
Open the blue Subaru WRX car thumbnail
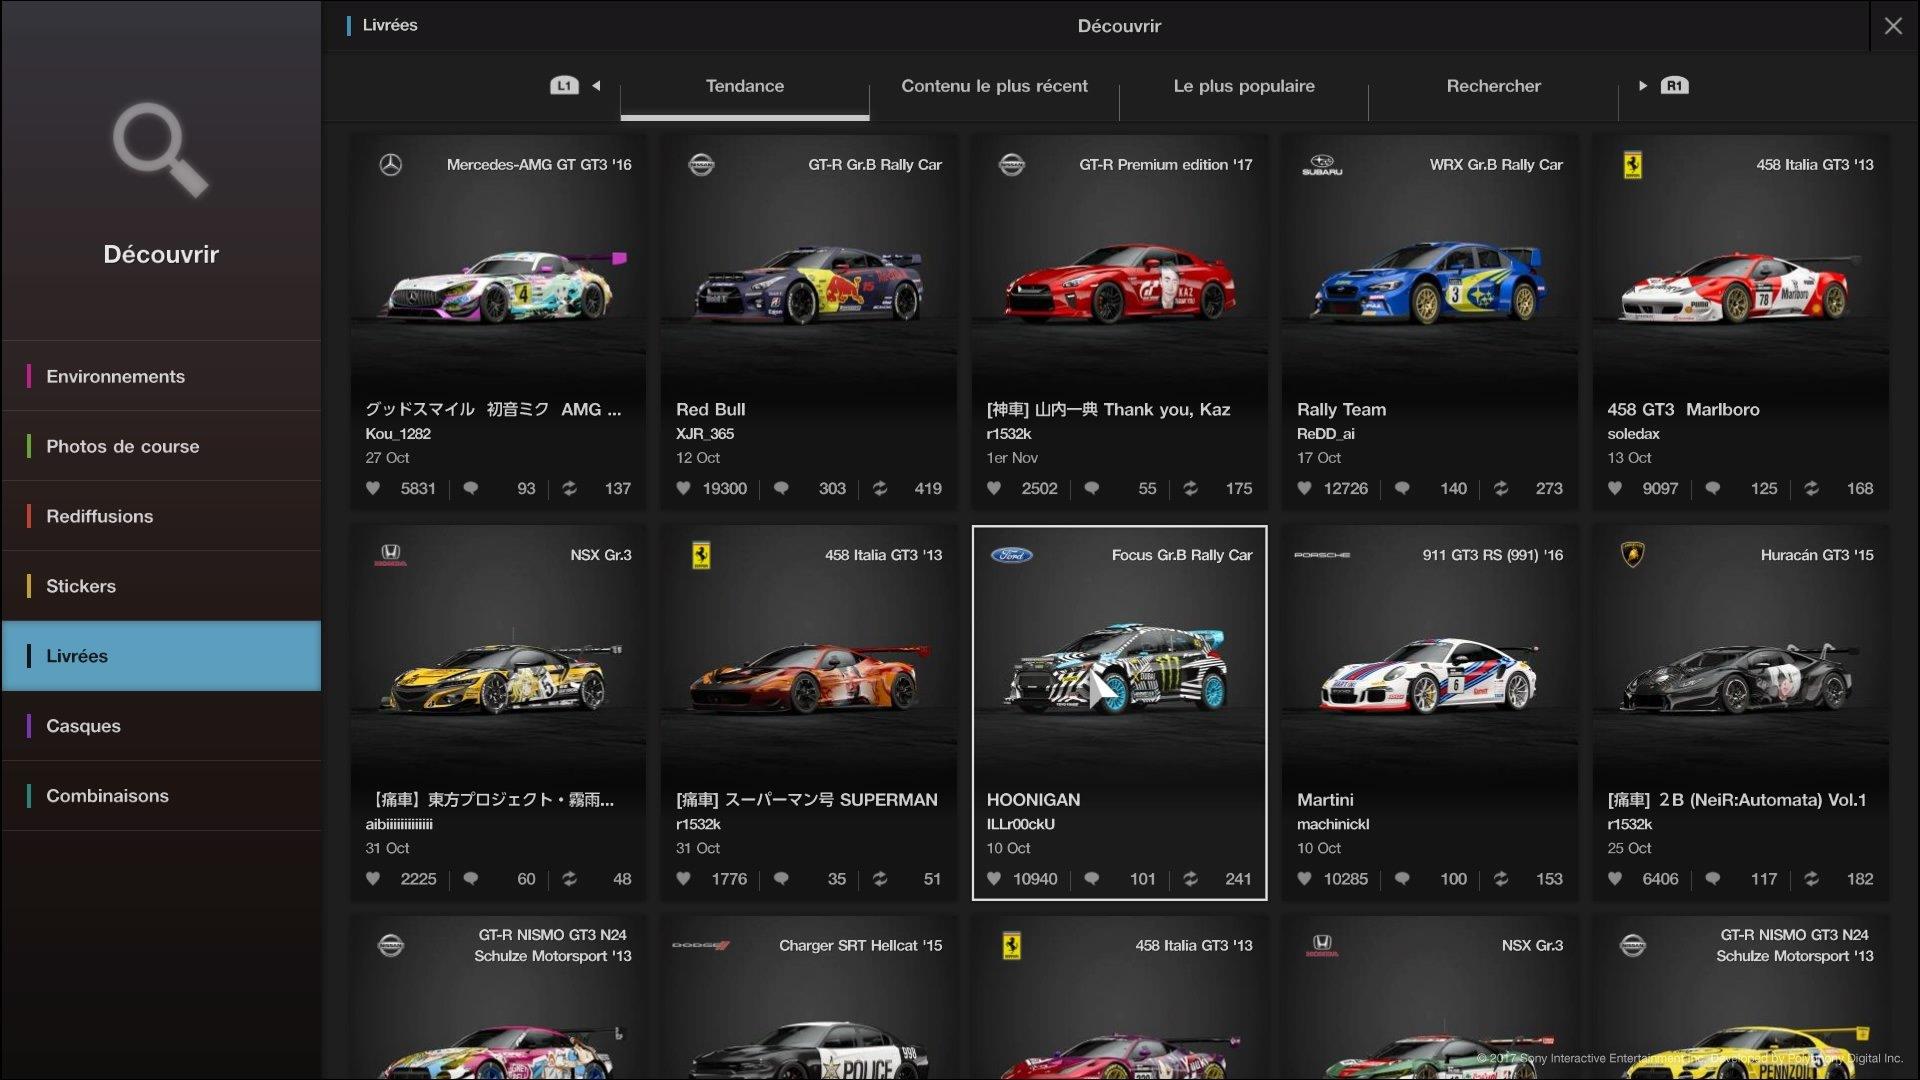1430,283
